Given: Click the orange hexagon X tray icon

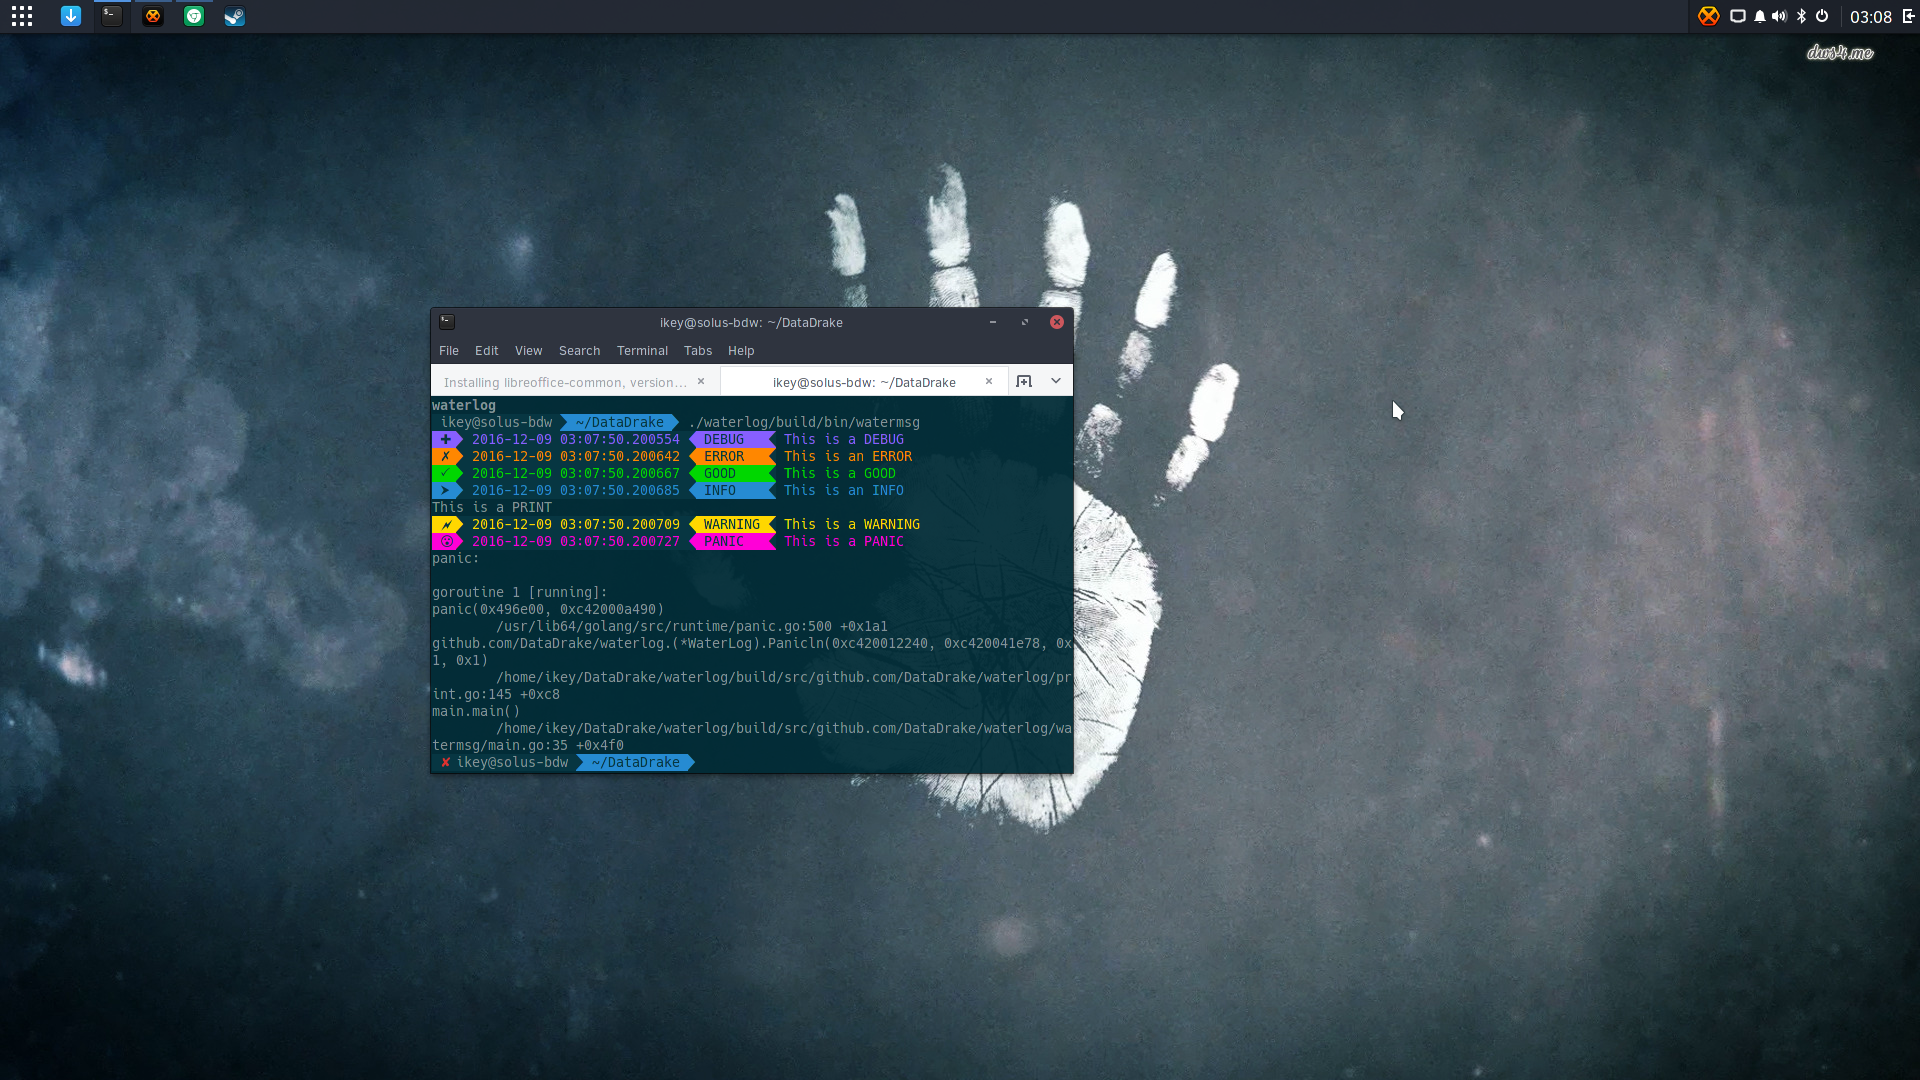Looking at the screenshot, I should [x=1708, y=16].
